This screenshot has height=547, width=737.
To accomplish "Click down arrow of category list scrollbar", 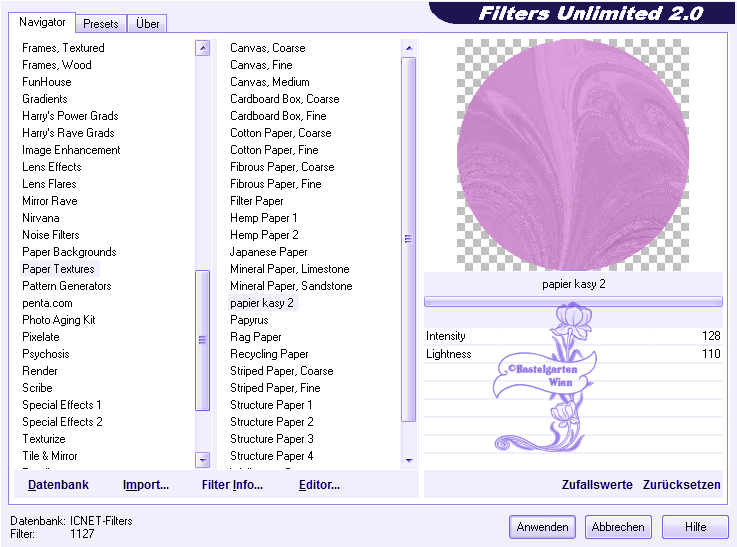I will pyautogui.click(x=203, y=460).
